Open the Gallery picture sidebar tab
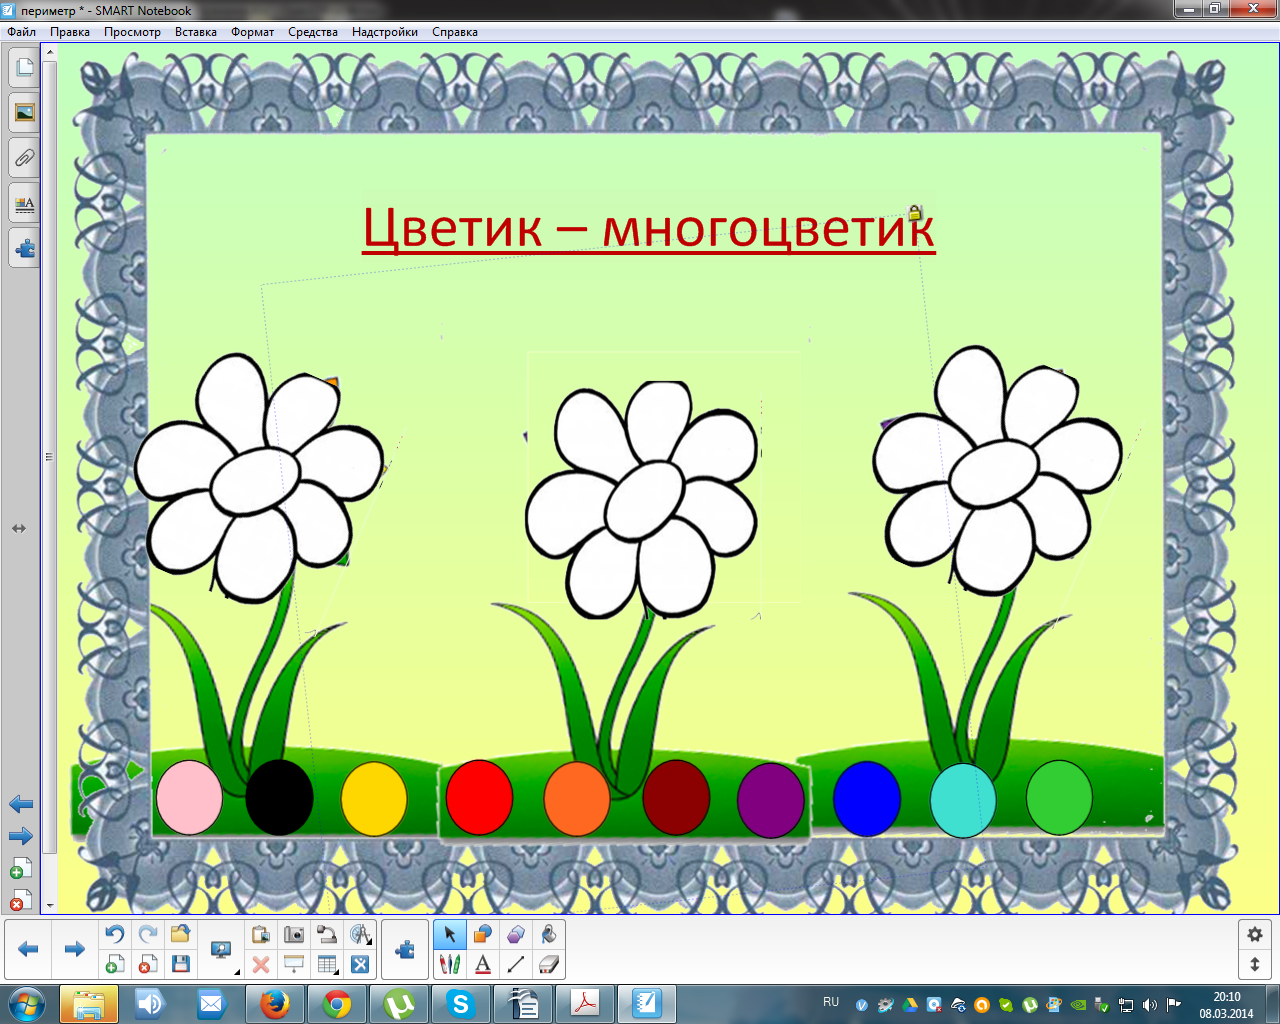The height and width of the screenshot is (1024, 1280). pos(24,112)
